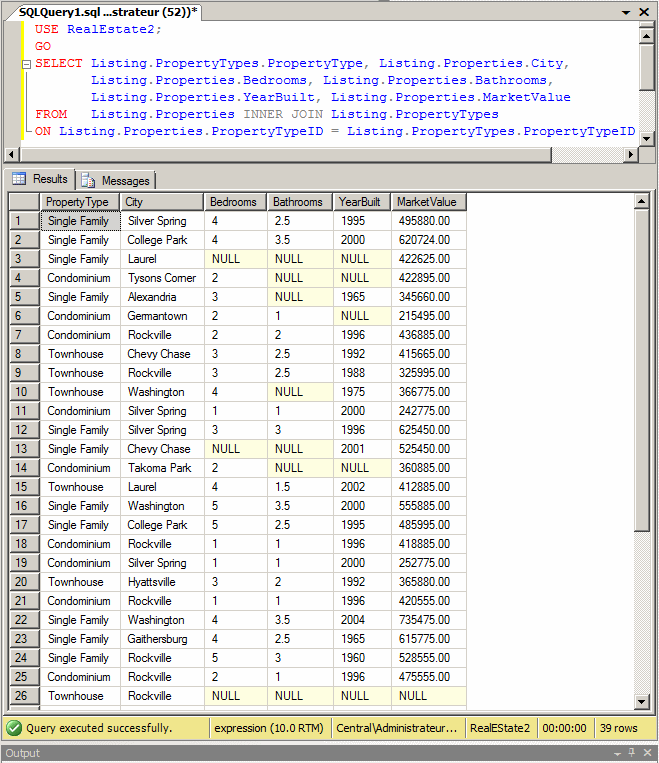This screenshot has width=659, height=763.
Task: Click 'Query executed successfully.' status text
Action: 99,728
